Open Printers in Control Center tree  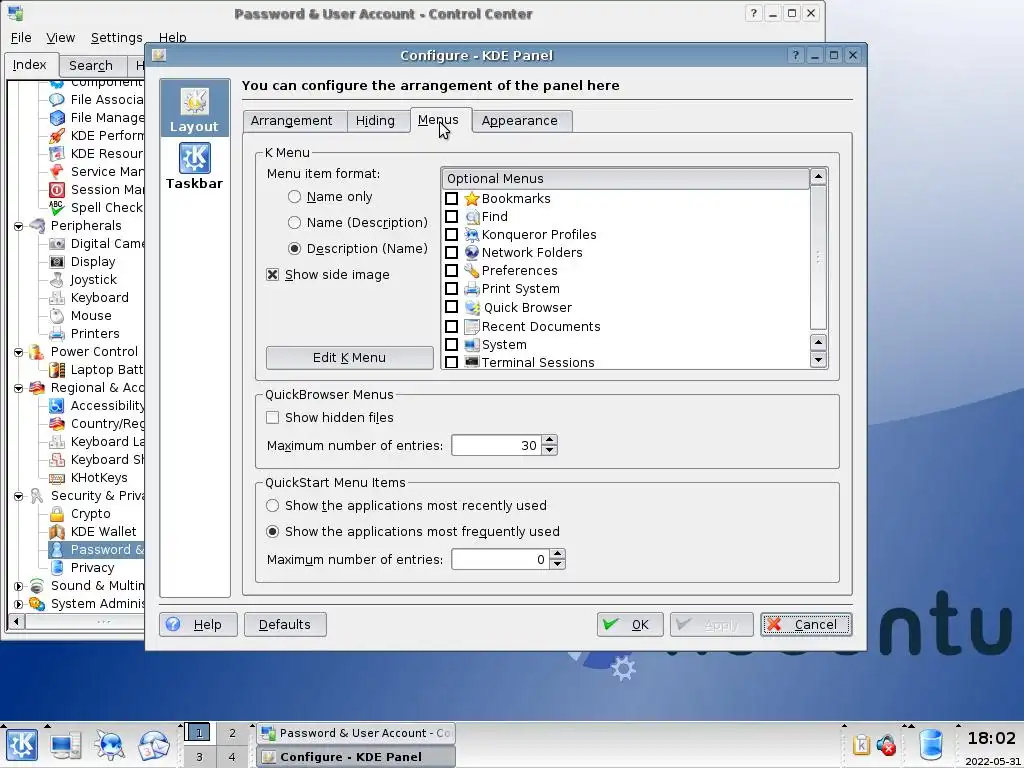point(95,334)
